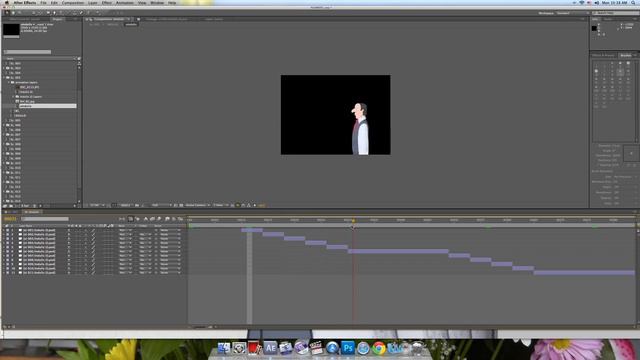Open blending mode dropdown for layer 1
Screen dimensions: 640x360
pos(125,231)
